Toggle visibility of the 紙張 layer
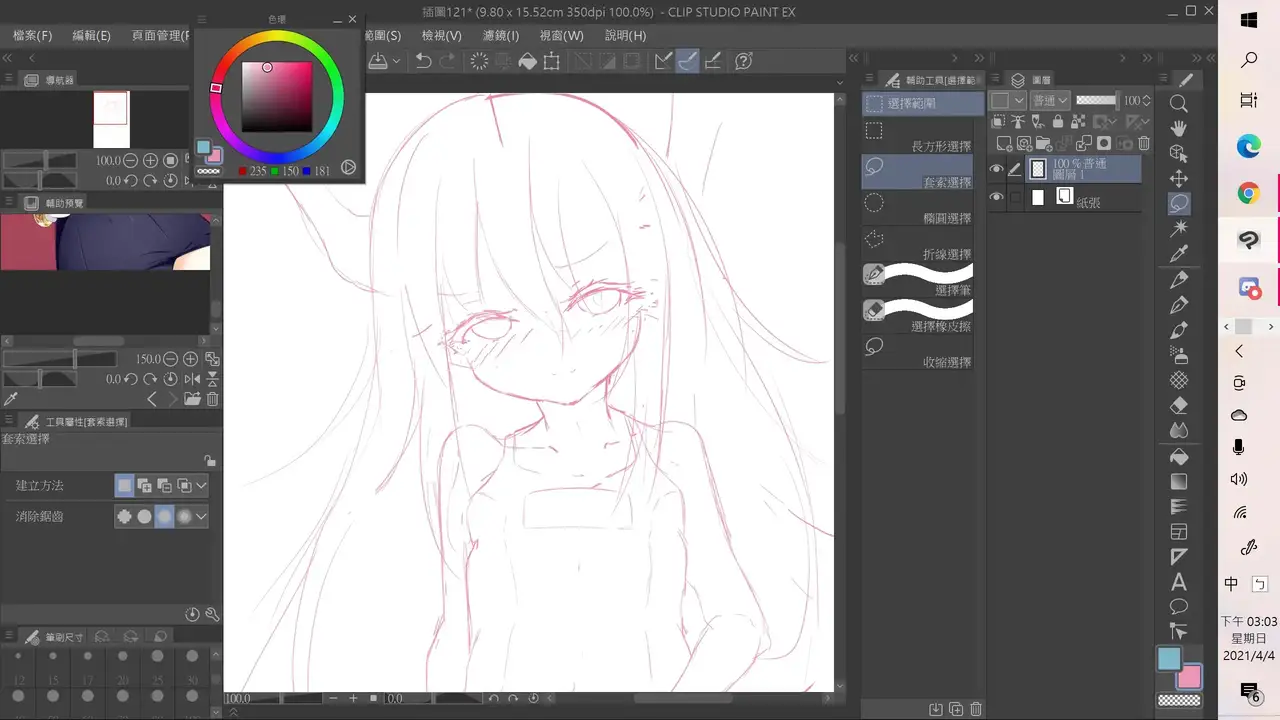 coord(996,198)
